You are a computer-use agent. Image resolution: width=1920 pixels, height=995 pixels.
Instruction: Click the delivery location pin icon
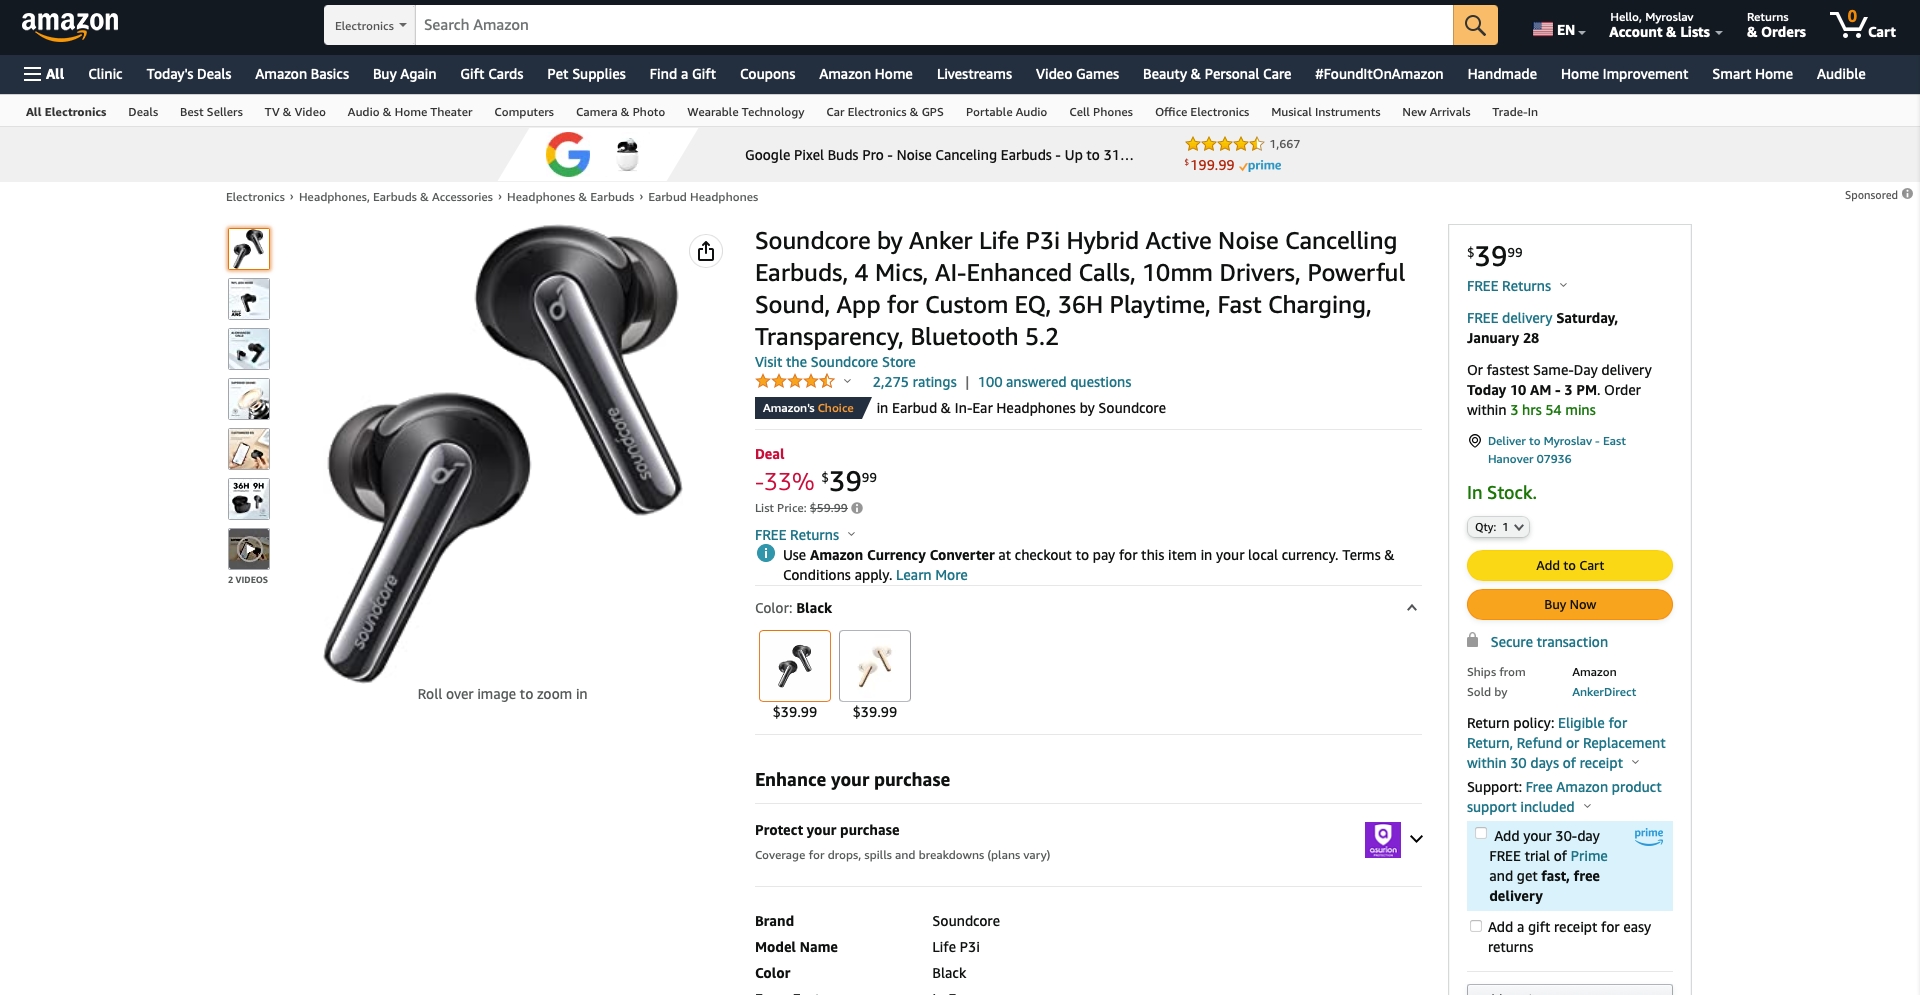click(x=1474, y=441)
